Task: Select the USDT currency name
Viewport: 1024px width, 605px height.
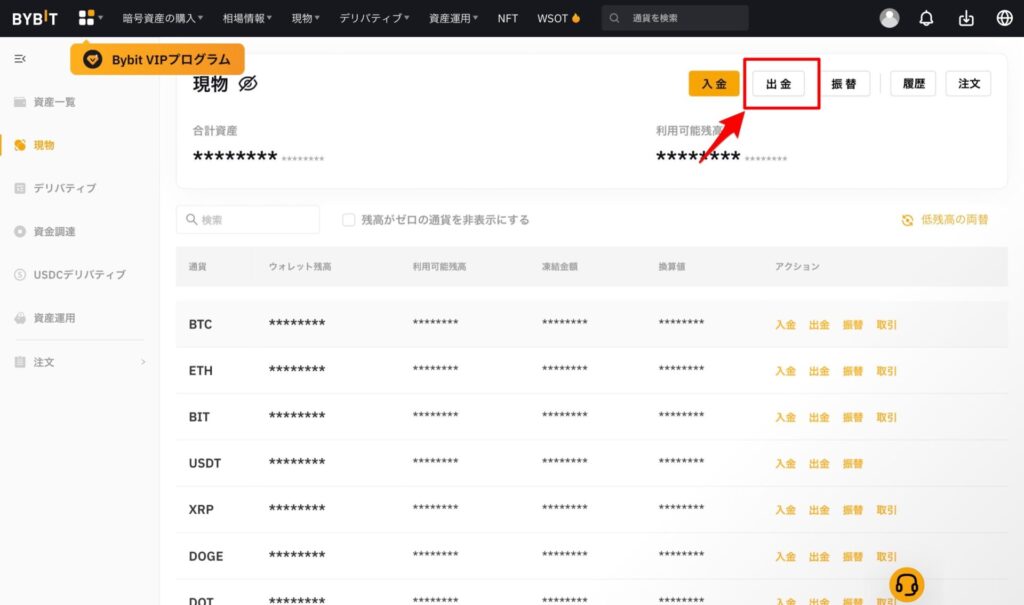Action: [x=204, y=464]
